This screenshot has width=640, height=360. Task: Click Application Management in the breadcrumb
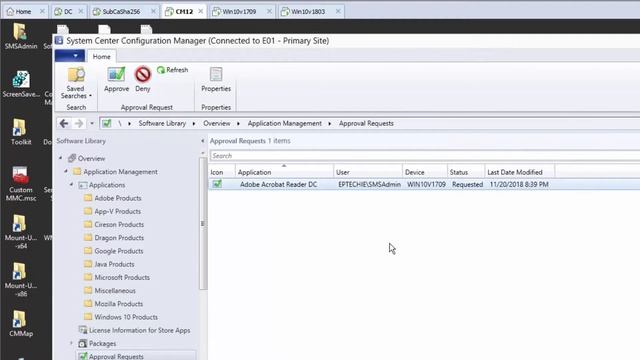(x=284, y=123)
